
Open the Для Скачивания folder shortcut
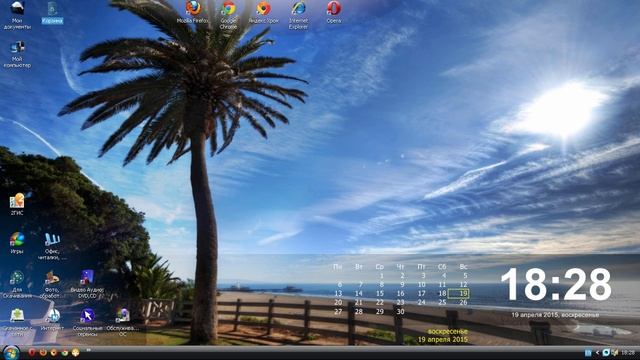point(17,284)
